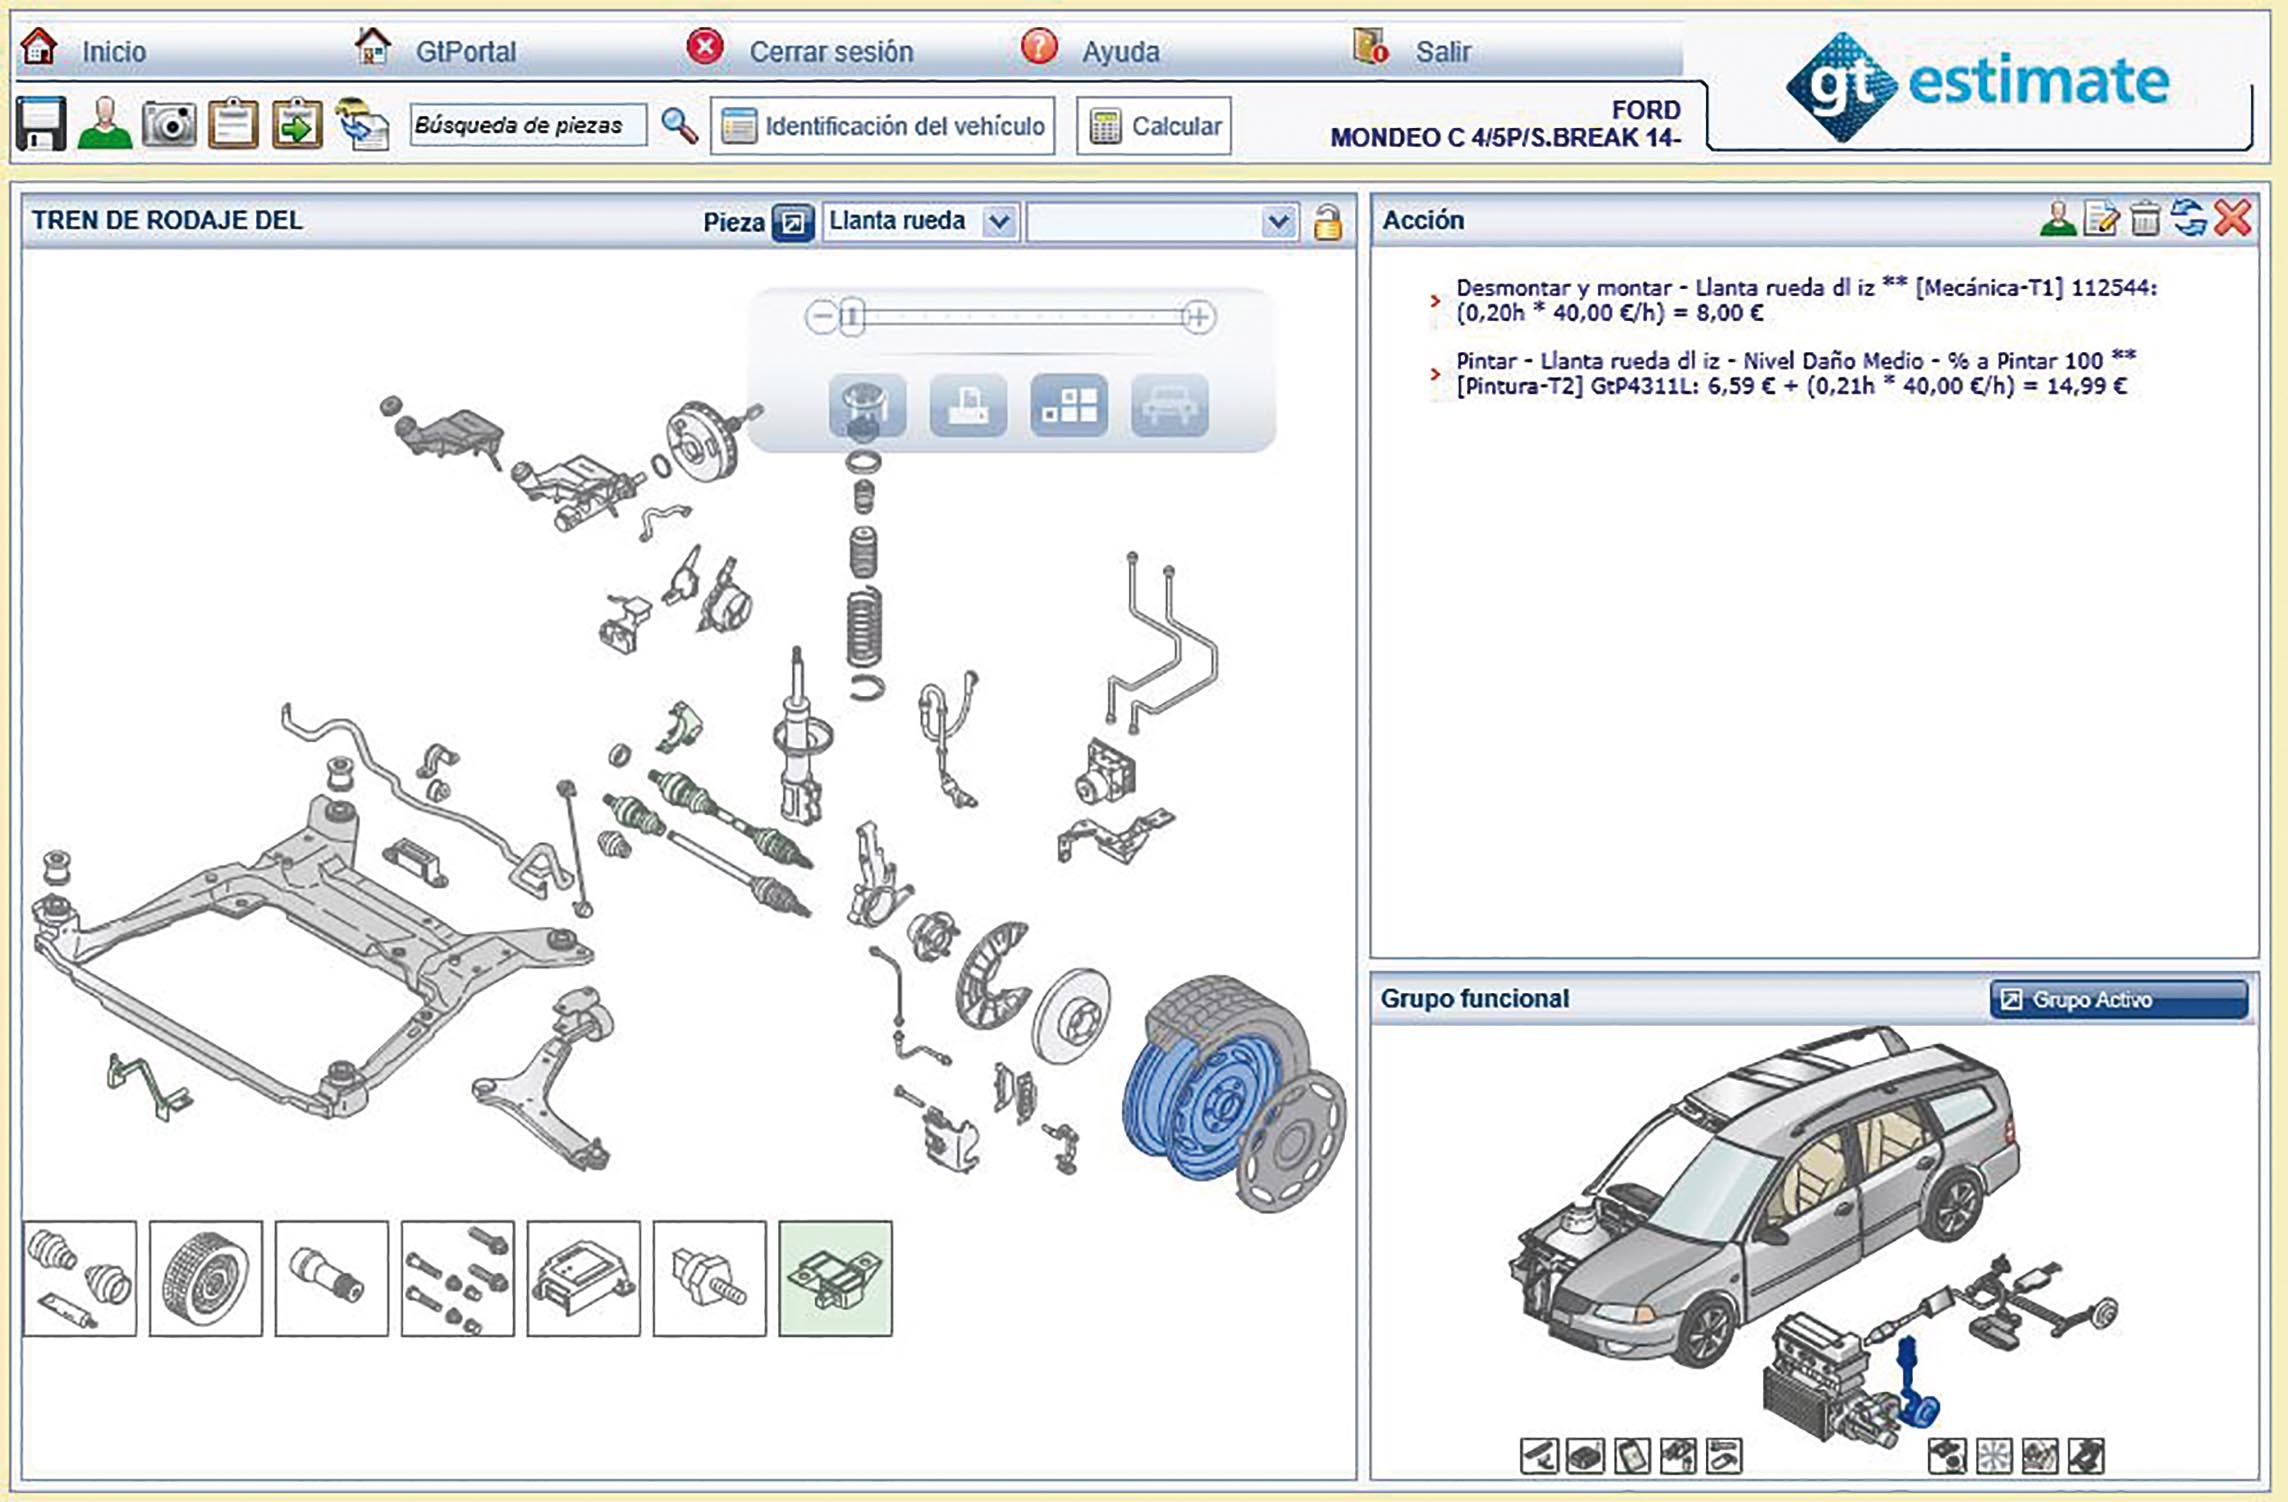The image size is (2288, 1502).
Task: Click the coil spring in the diagram
Action: 864,626
